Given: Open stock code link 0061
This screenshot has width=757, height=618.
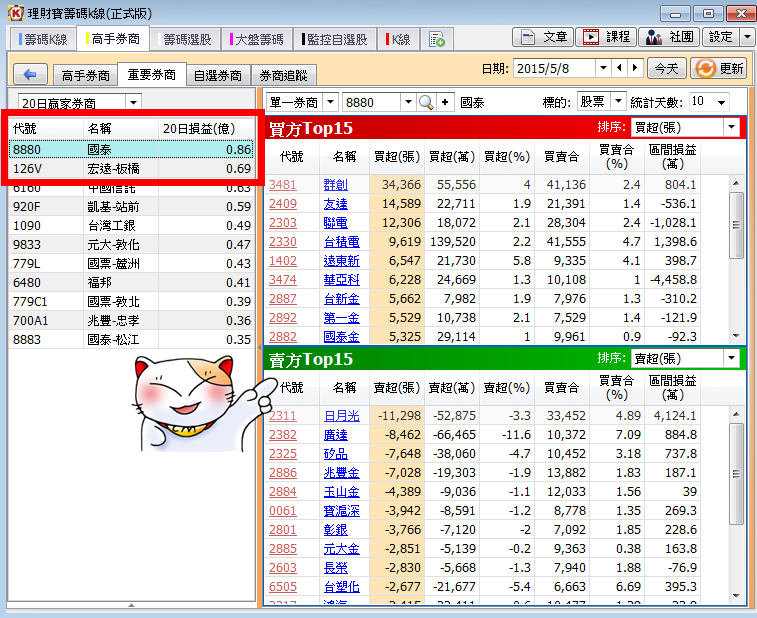Looking at the screenshot, I should (283, 511).
